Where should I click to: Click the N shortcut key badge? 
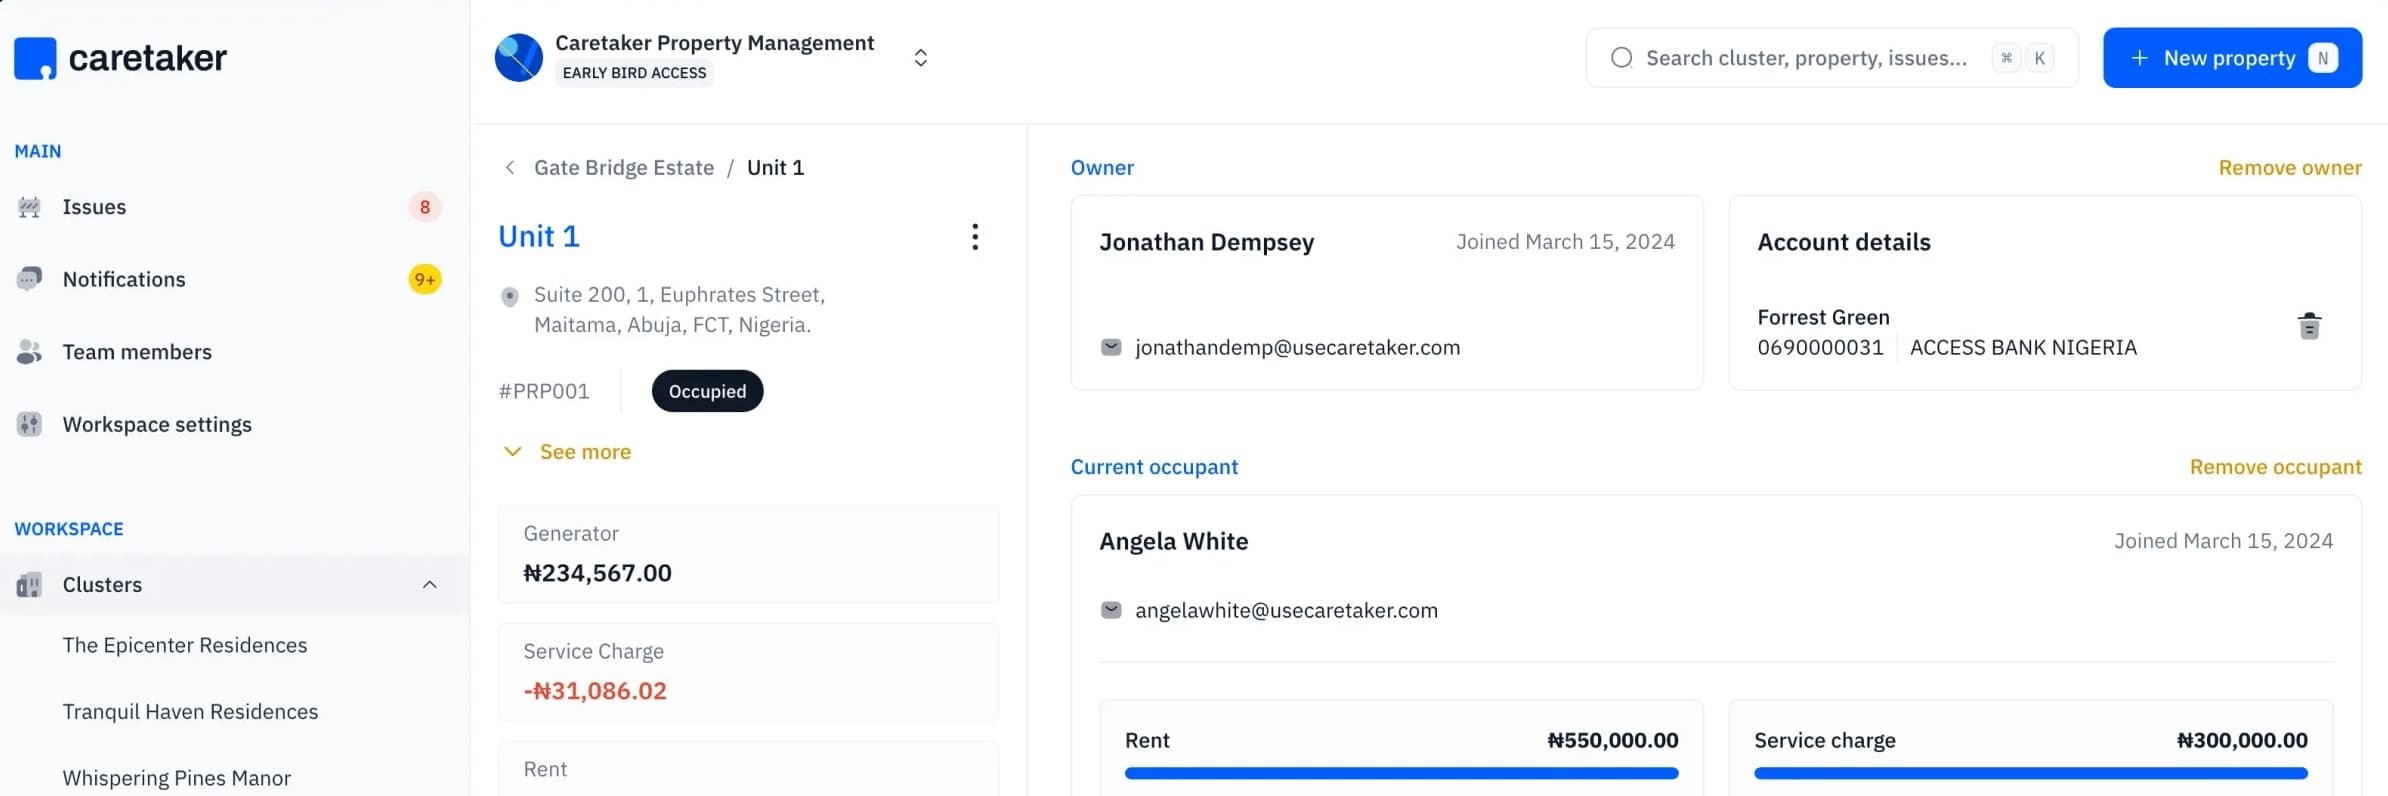(2322, 58)
